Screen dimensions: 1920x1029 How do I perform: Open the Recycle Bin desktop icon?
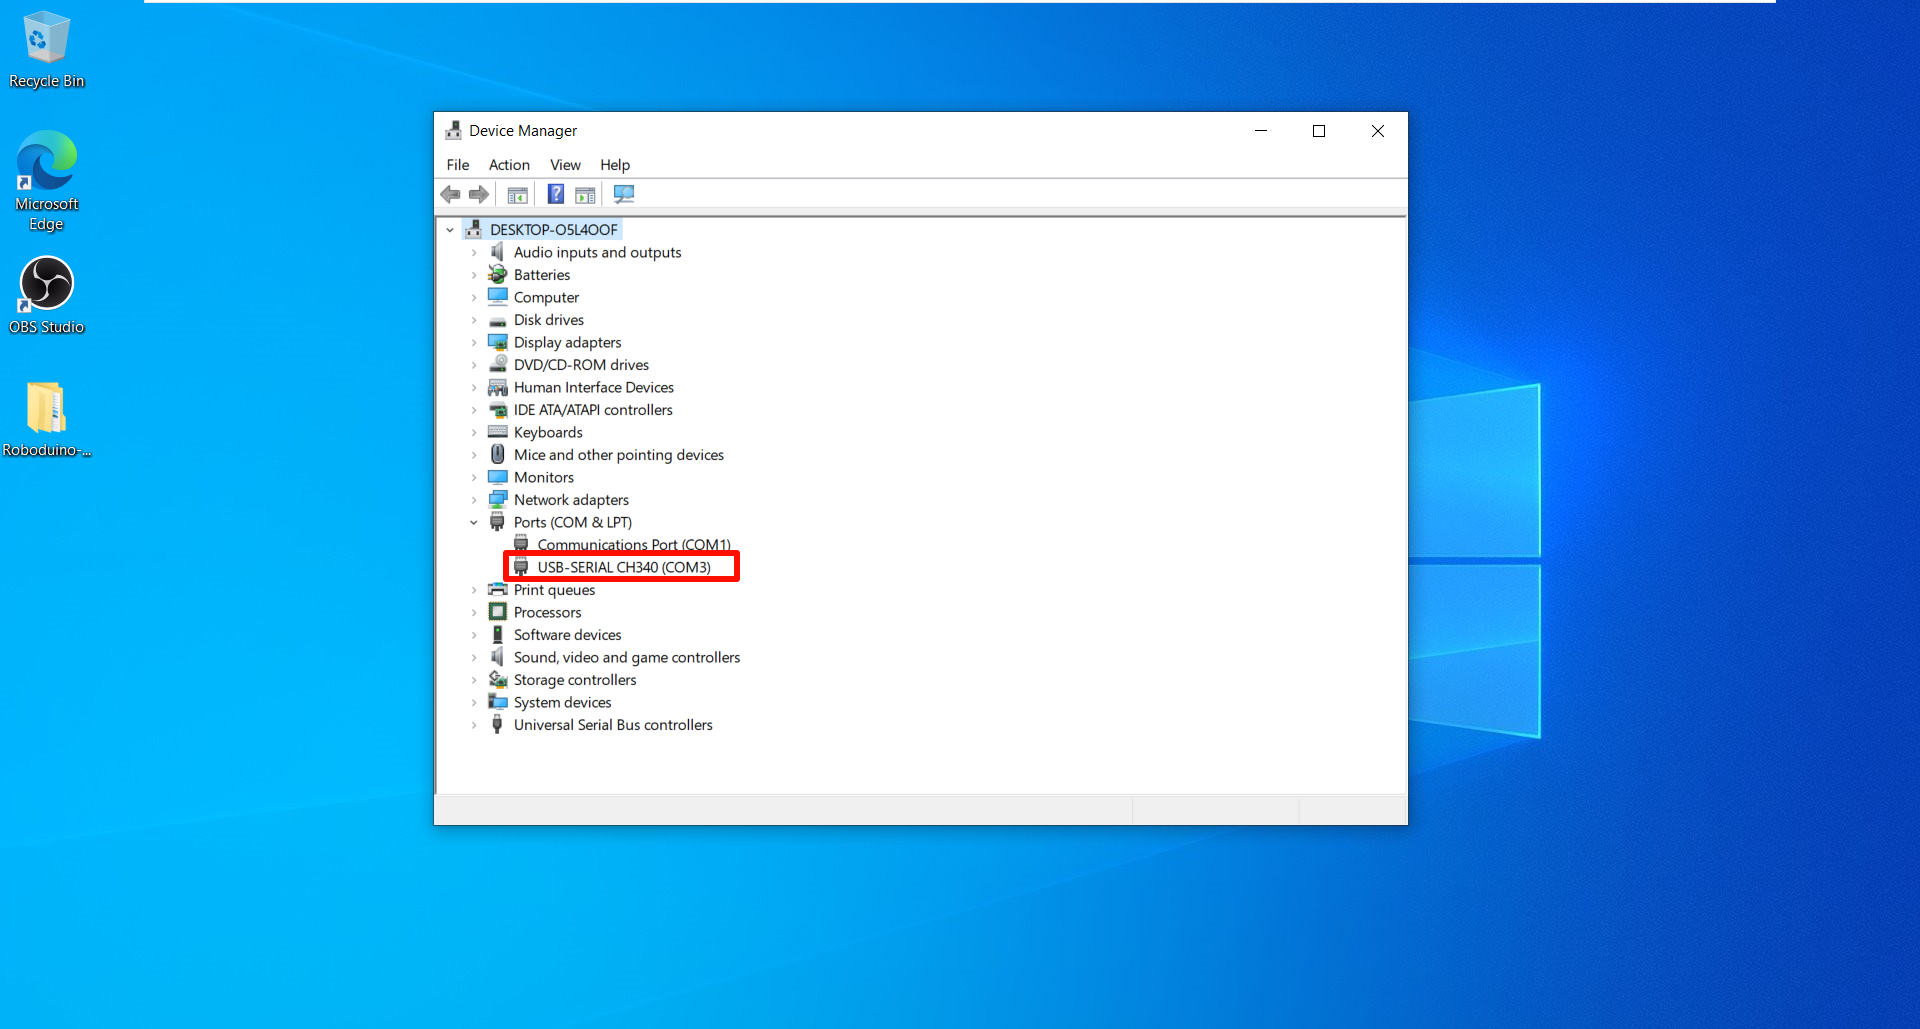[x=46, y=50]
